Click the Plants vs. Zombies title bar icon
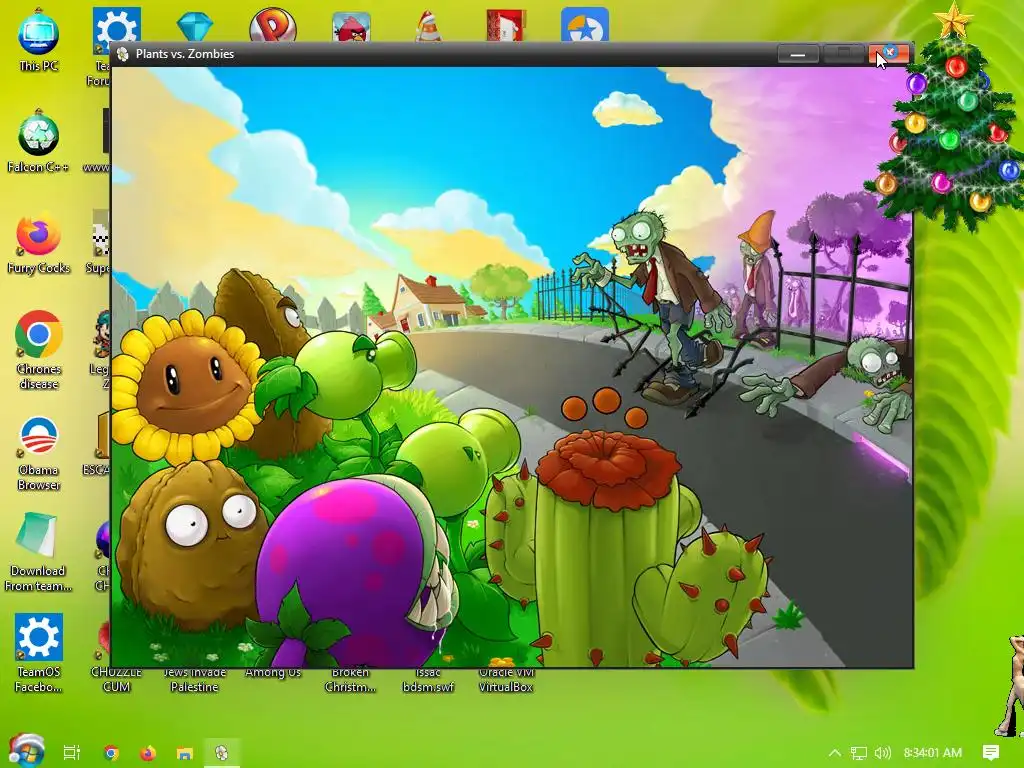The height and width of the screenshot is (768, 1024). point(122,54)
